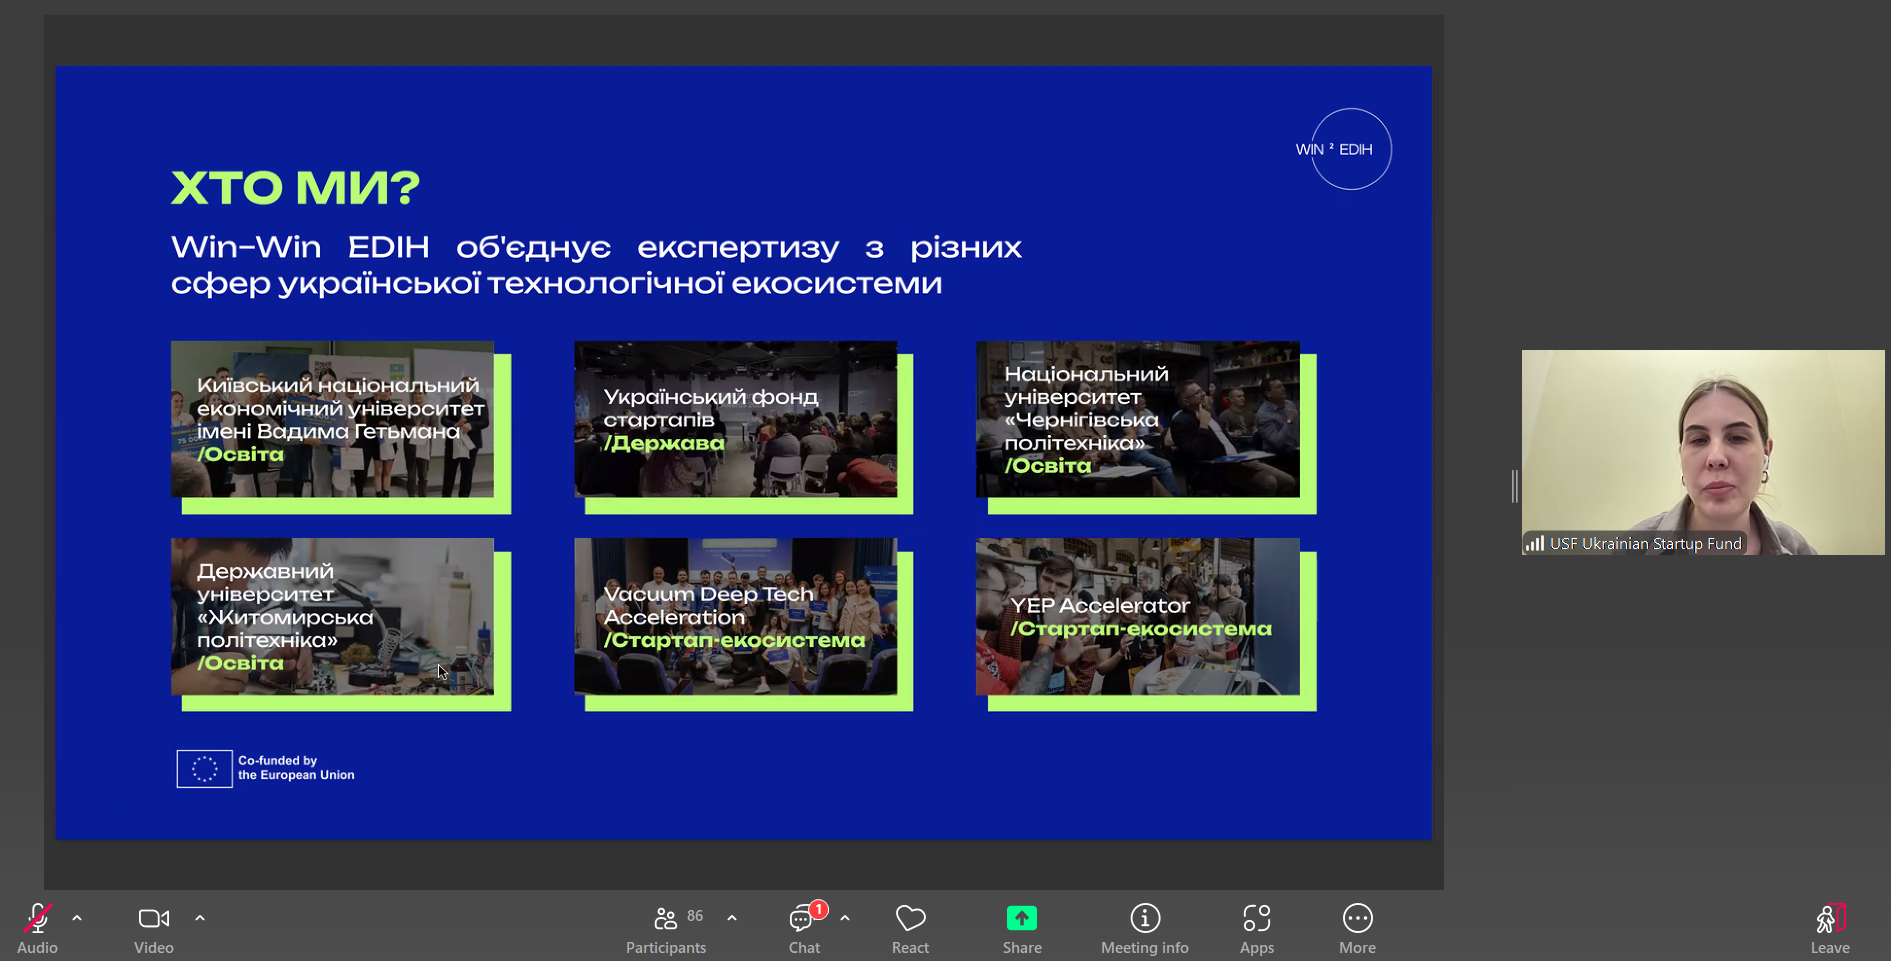The image size is (1891, 961).
Task: Leave the meeting
Action: [1830, 929]
